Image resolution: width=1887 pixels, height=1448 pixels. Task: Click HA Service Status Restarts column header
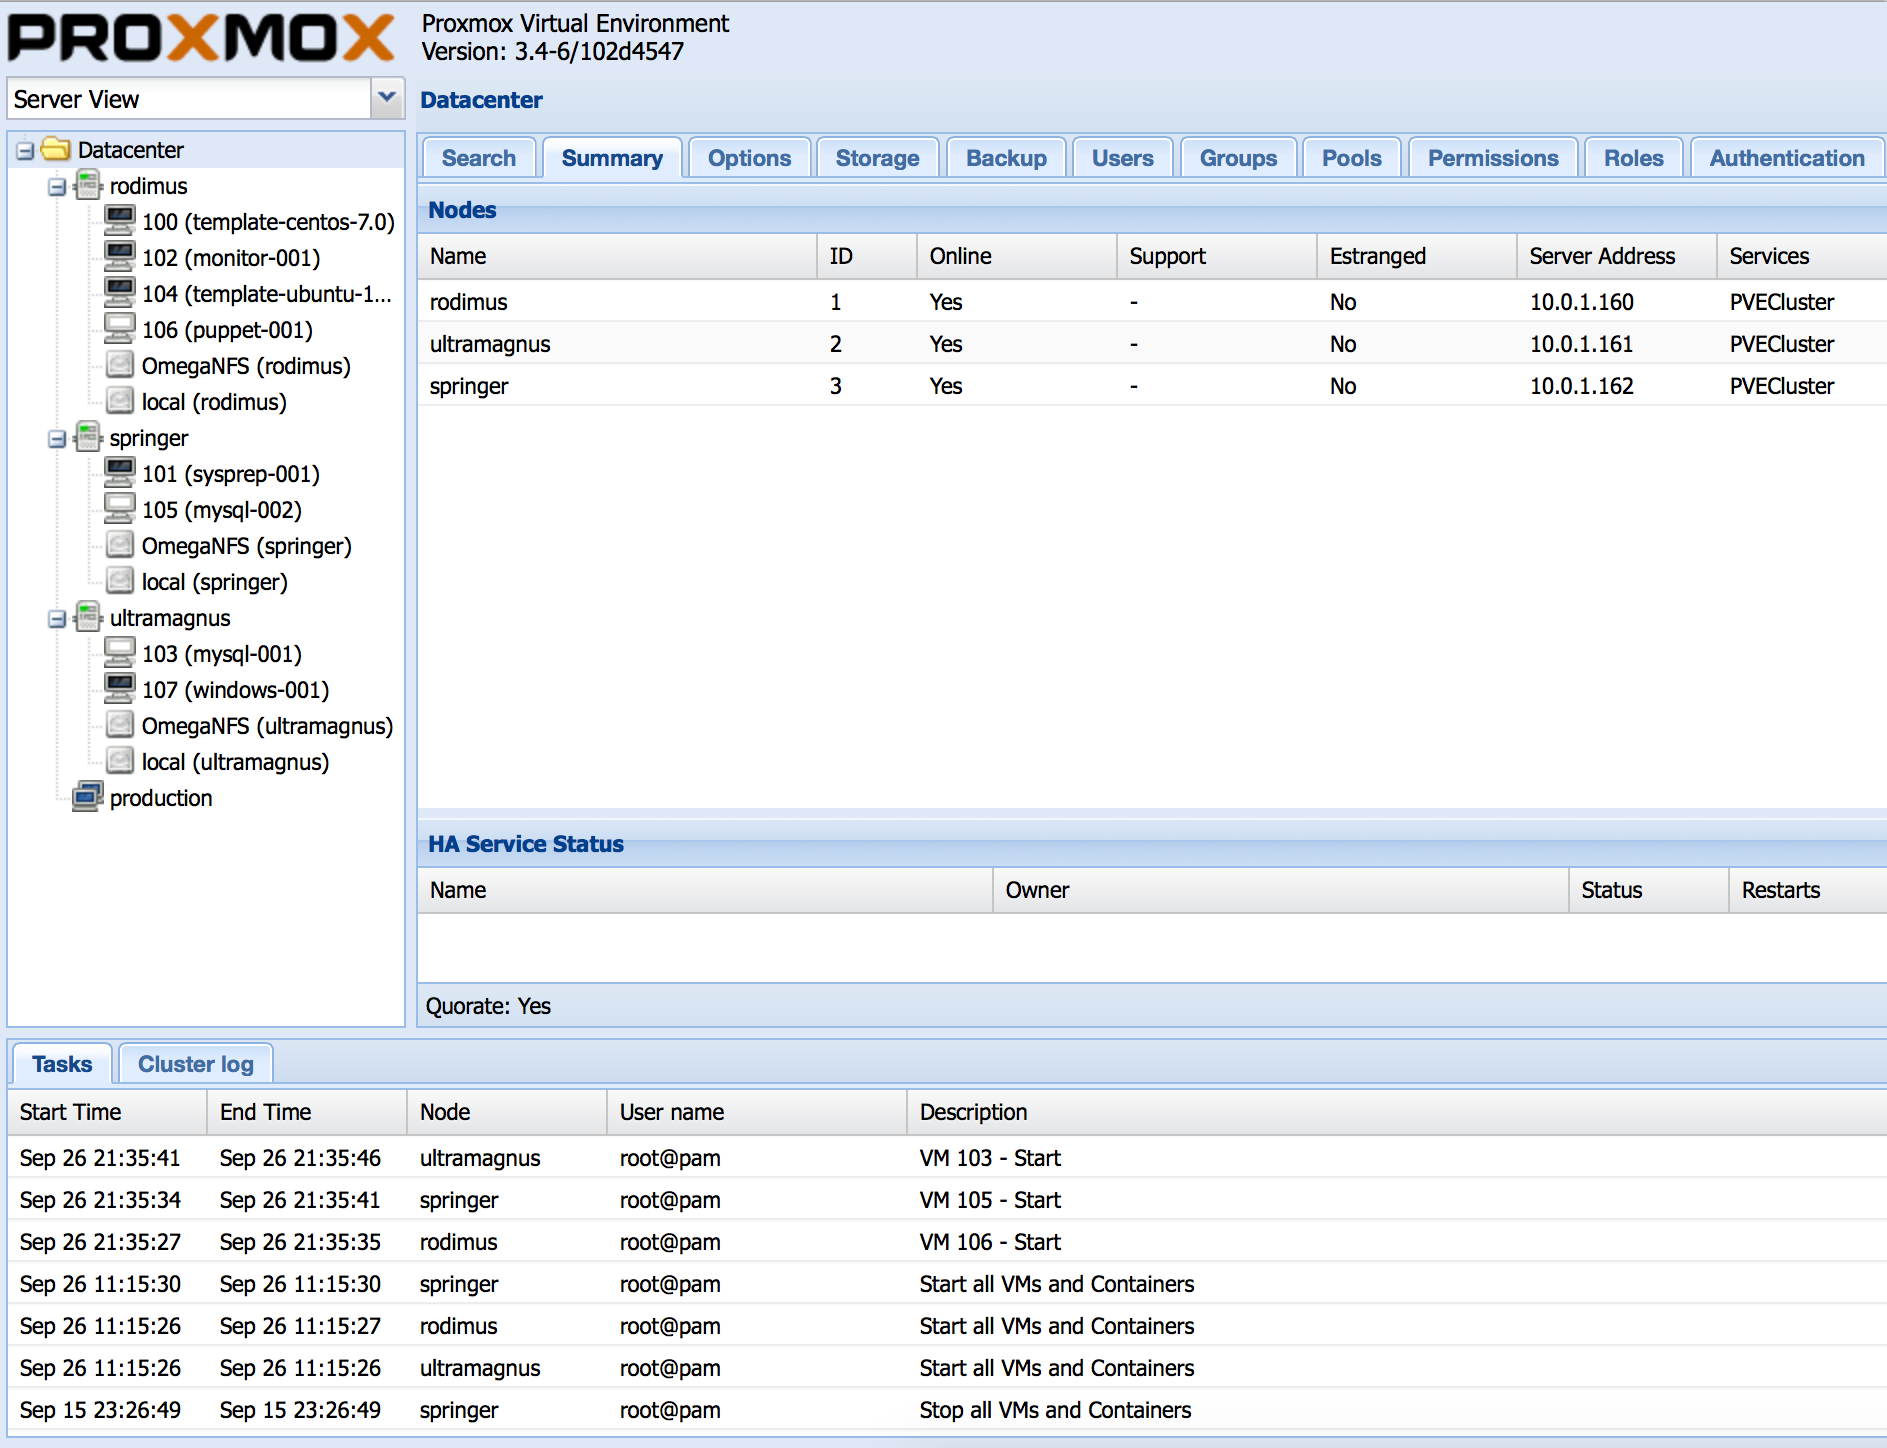pyautogui.click(x=1808, y=890)
